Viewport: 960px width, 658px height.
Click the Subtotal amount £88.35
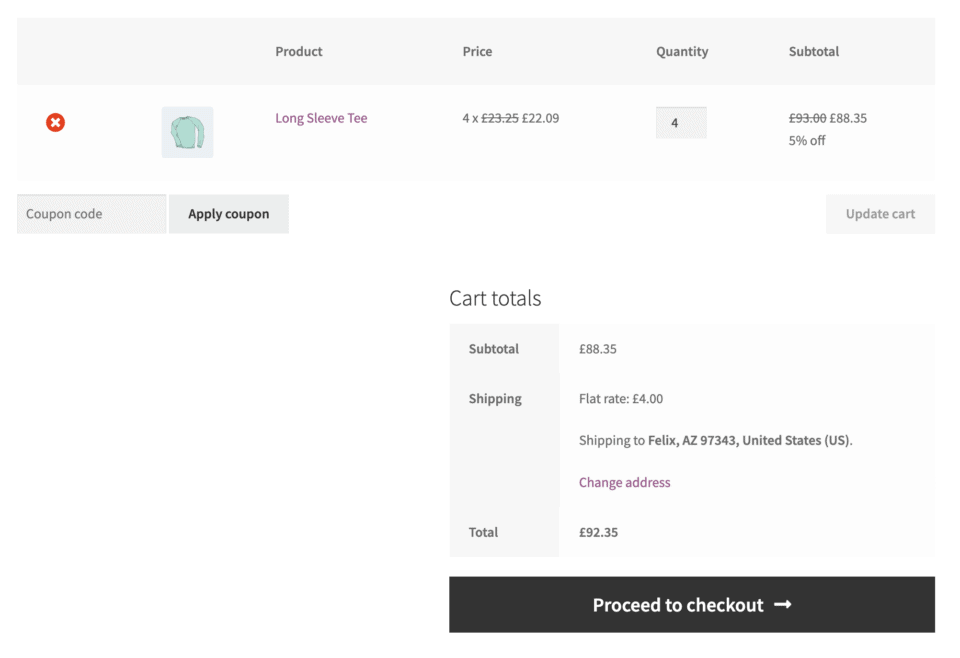(x=597, y=349)
